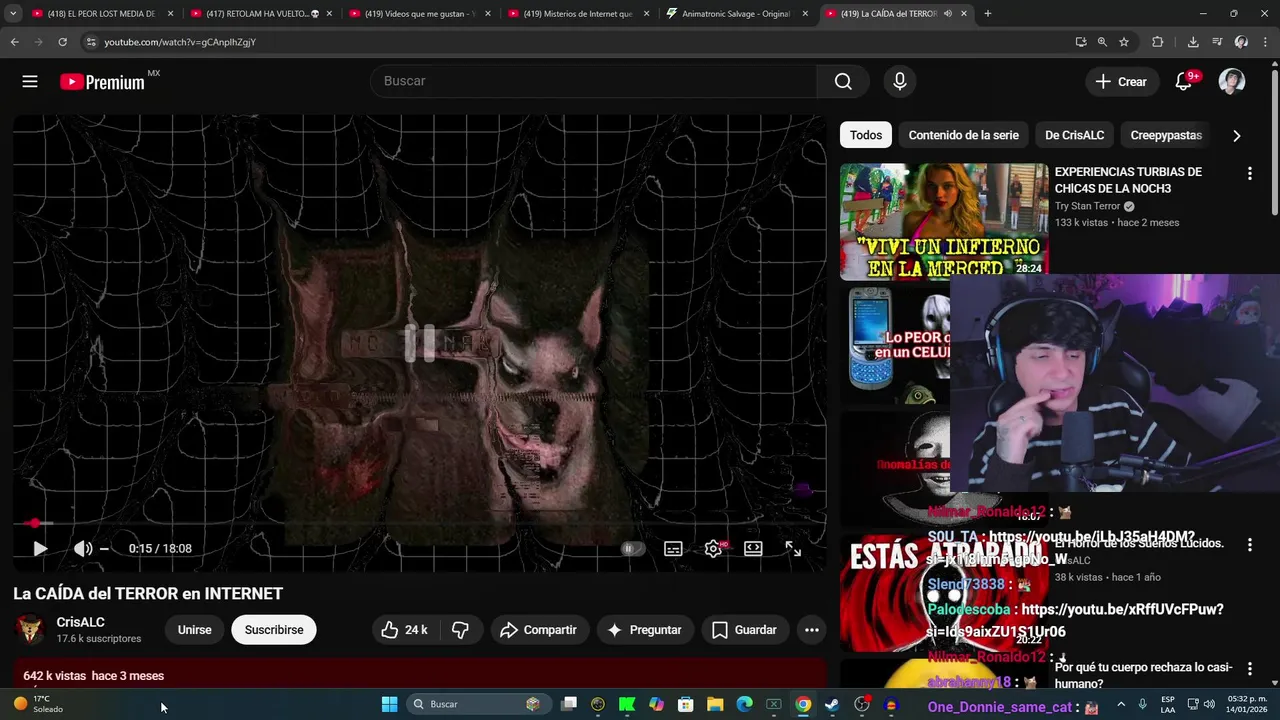This screenshot has width=1280, height=720.
Task: Open the Try Stan Terror channel link
Action: click(x=1088, y=206)
